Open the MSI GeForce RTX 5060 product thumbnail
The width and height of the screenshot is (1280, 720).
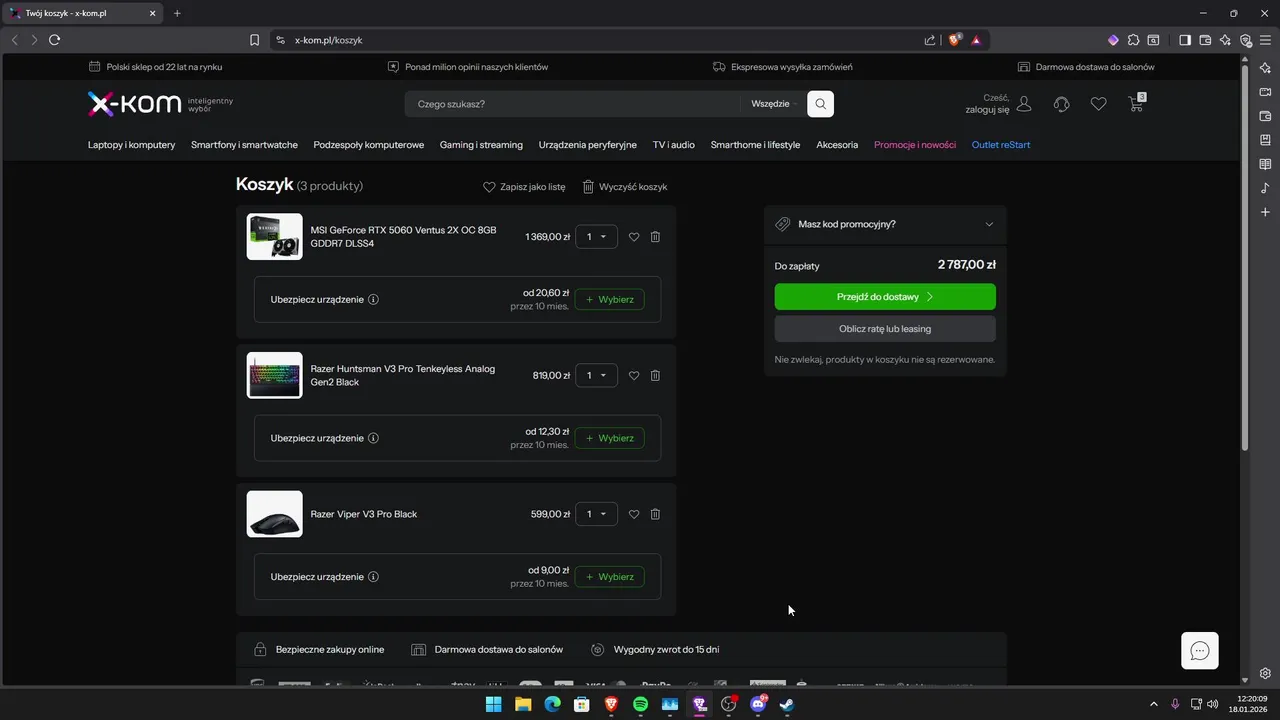(274, 237)
